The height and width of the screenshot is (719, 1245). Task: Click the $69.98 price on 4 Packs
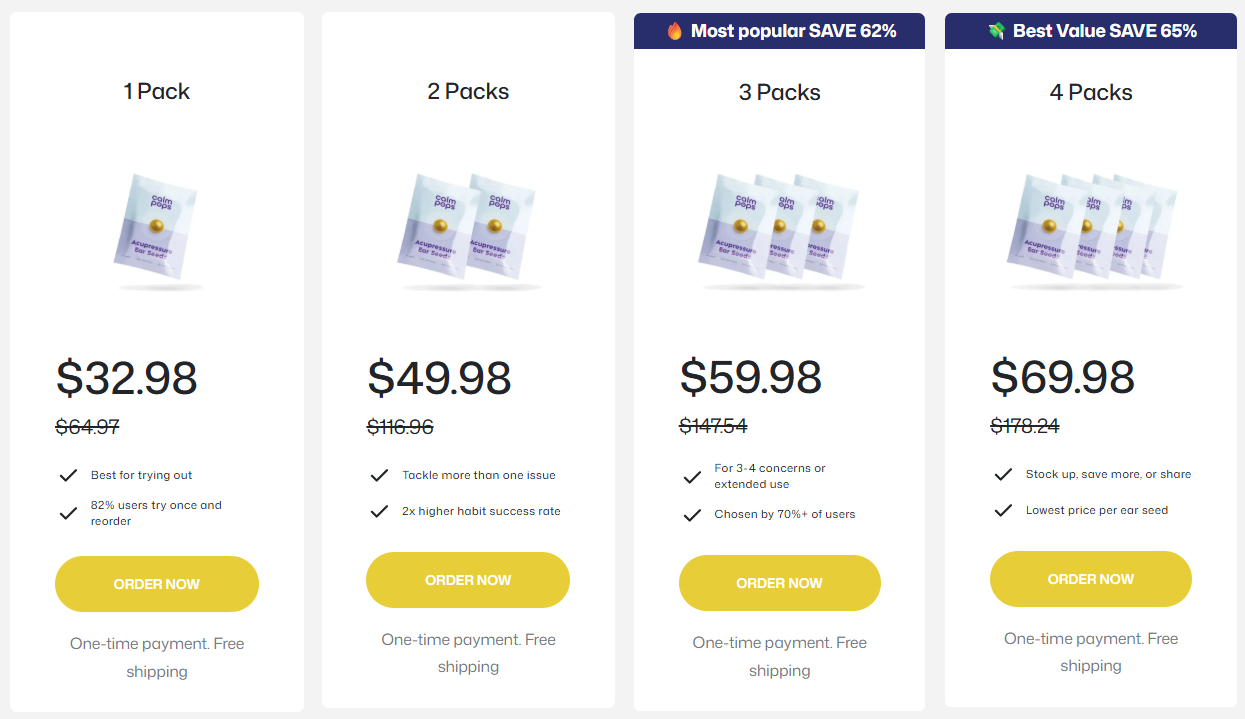1063,379
